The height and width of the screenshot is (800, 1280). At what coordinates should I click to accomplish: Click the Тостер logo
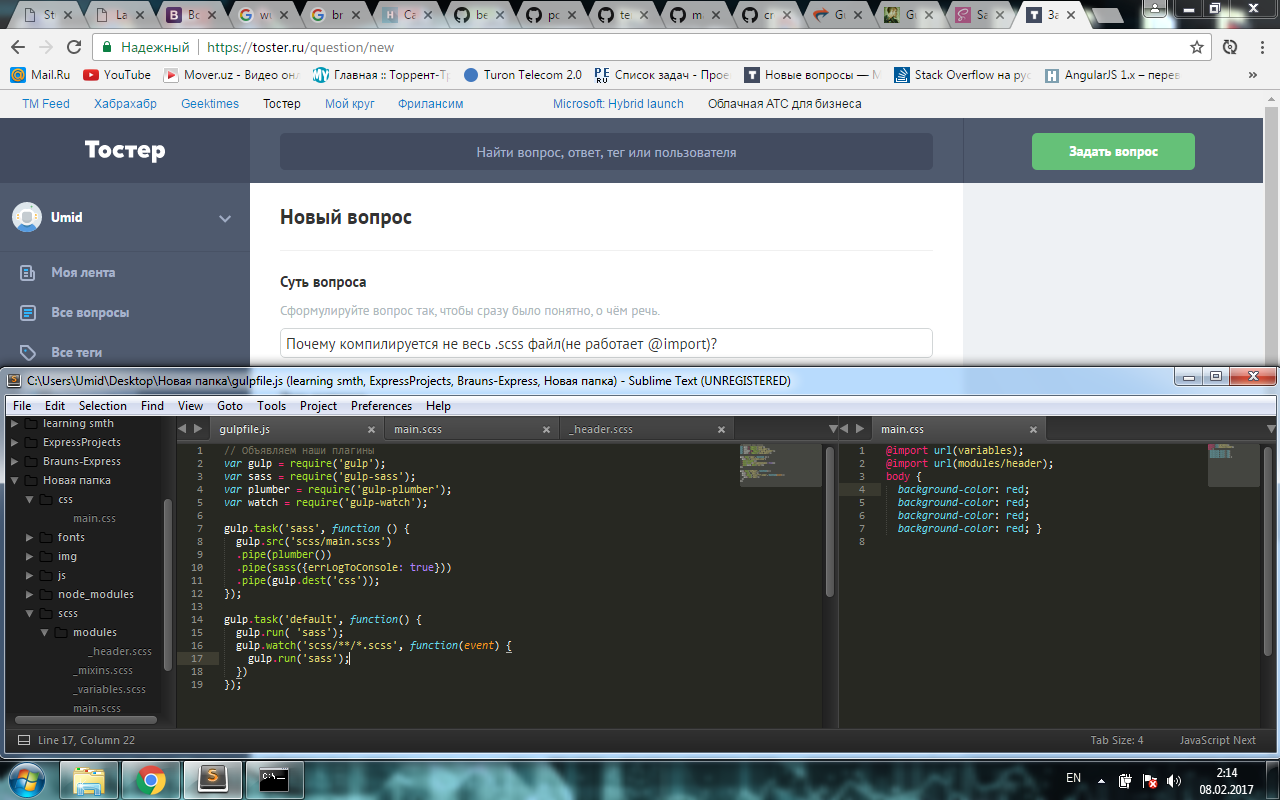click(x=124, y=150)
